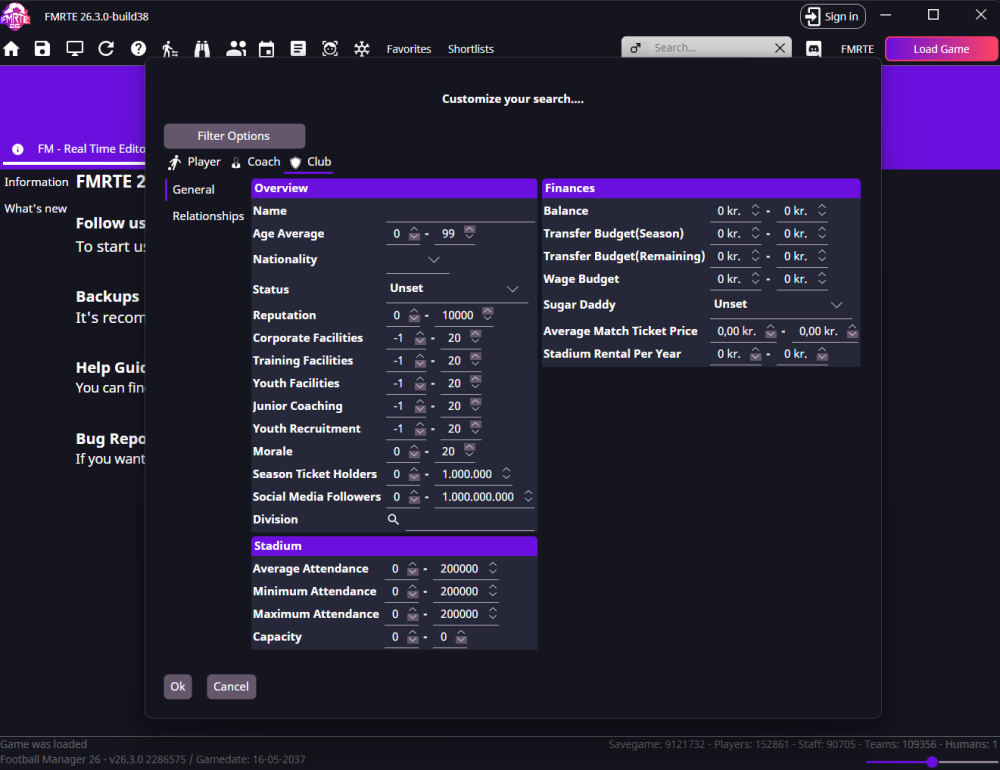Click the Division search input field

pyautogui.click(x=470, y=520)
